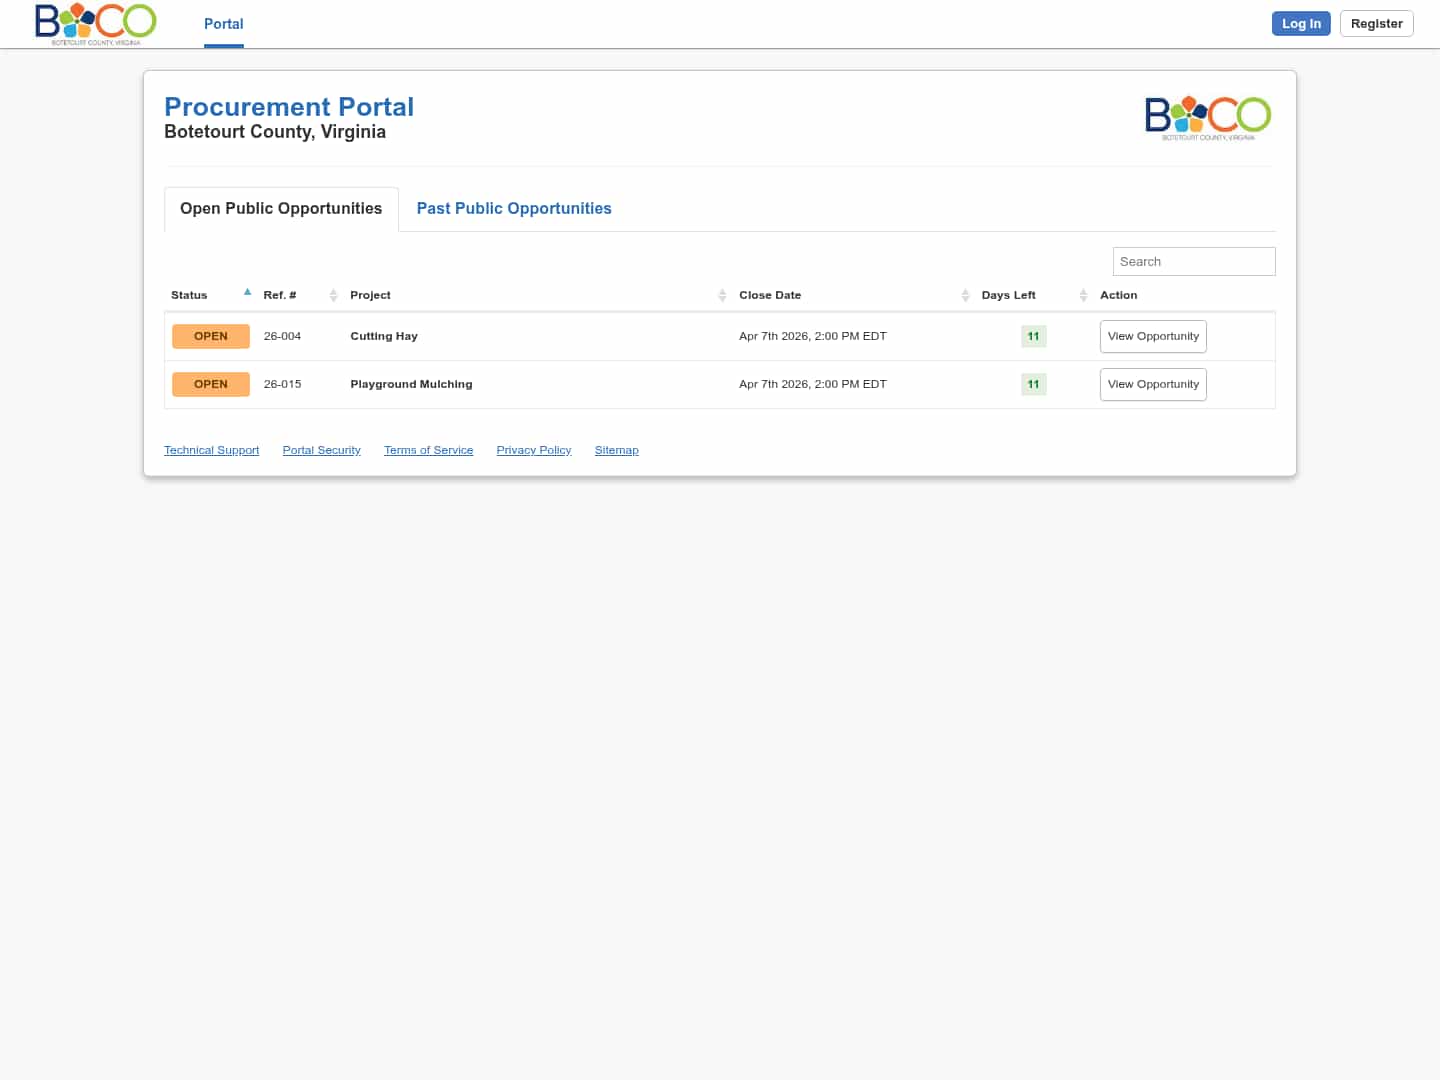Click the OPEN badge on the Playground Mulching row
1440x1080 pixels.
pyautogui.click(x=210, y=384)
